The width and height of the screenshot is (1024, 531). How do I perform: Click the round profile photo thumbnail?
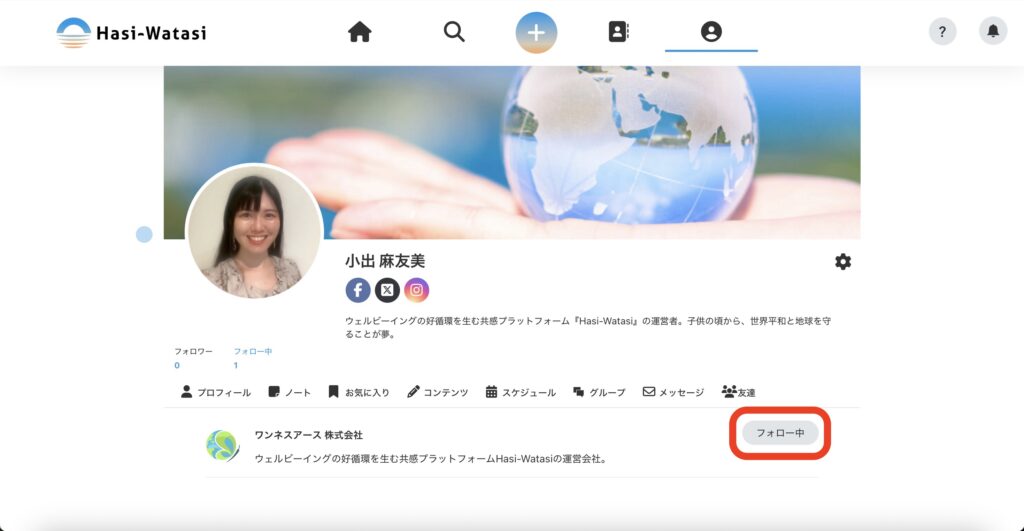[x=254, y=233]
